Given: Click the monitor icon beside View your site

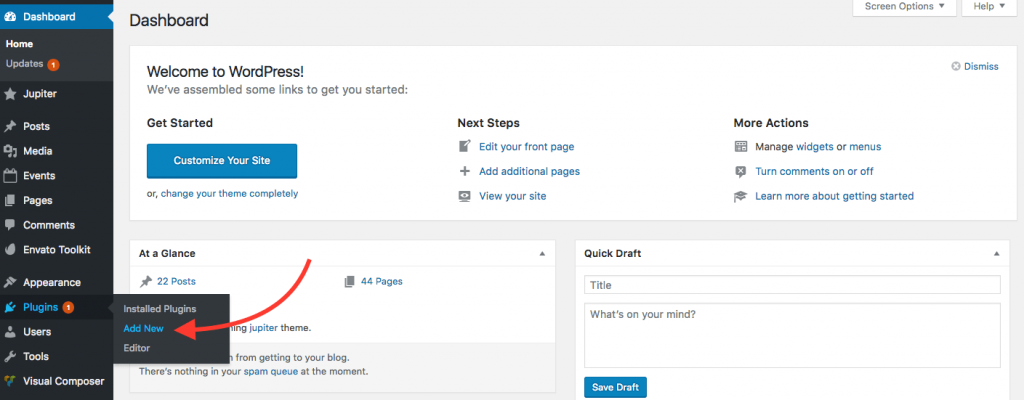Looking at the screenshot, I should click(465, 196).
